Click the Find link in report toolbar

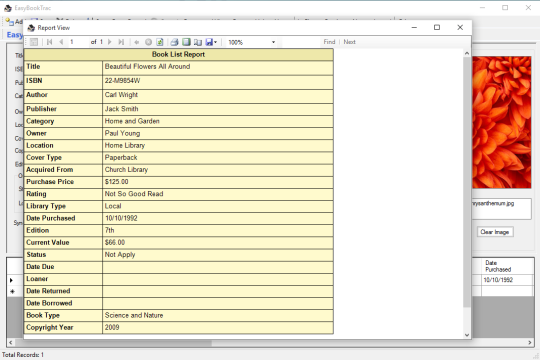[329, 42]
